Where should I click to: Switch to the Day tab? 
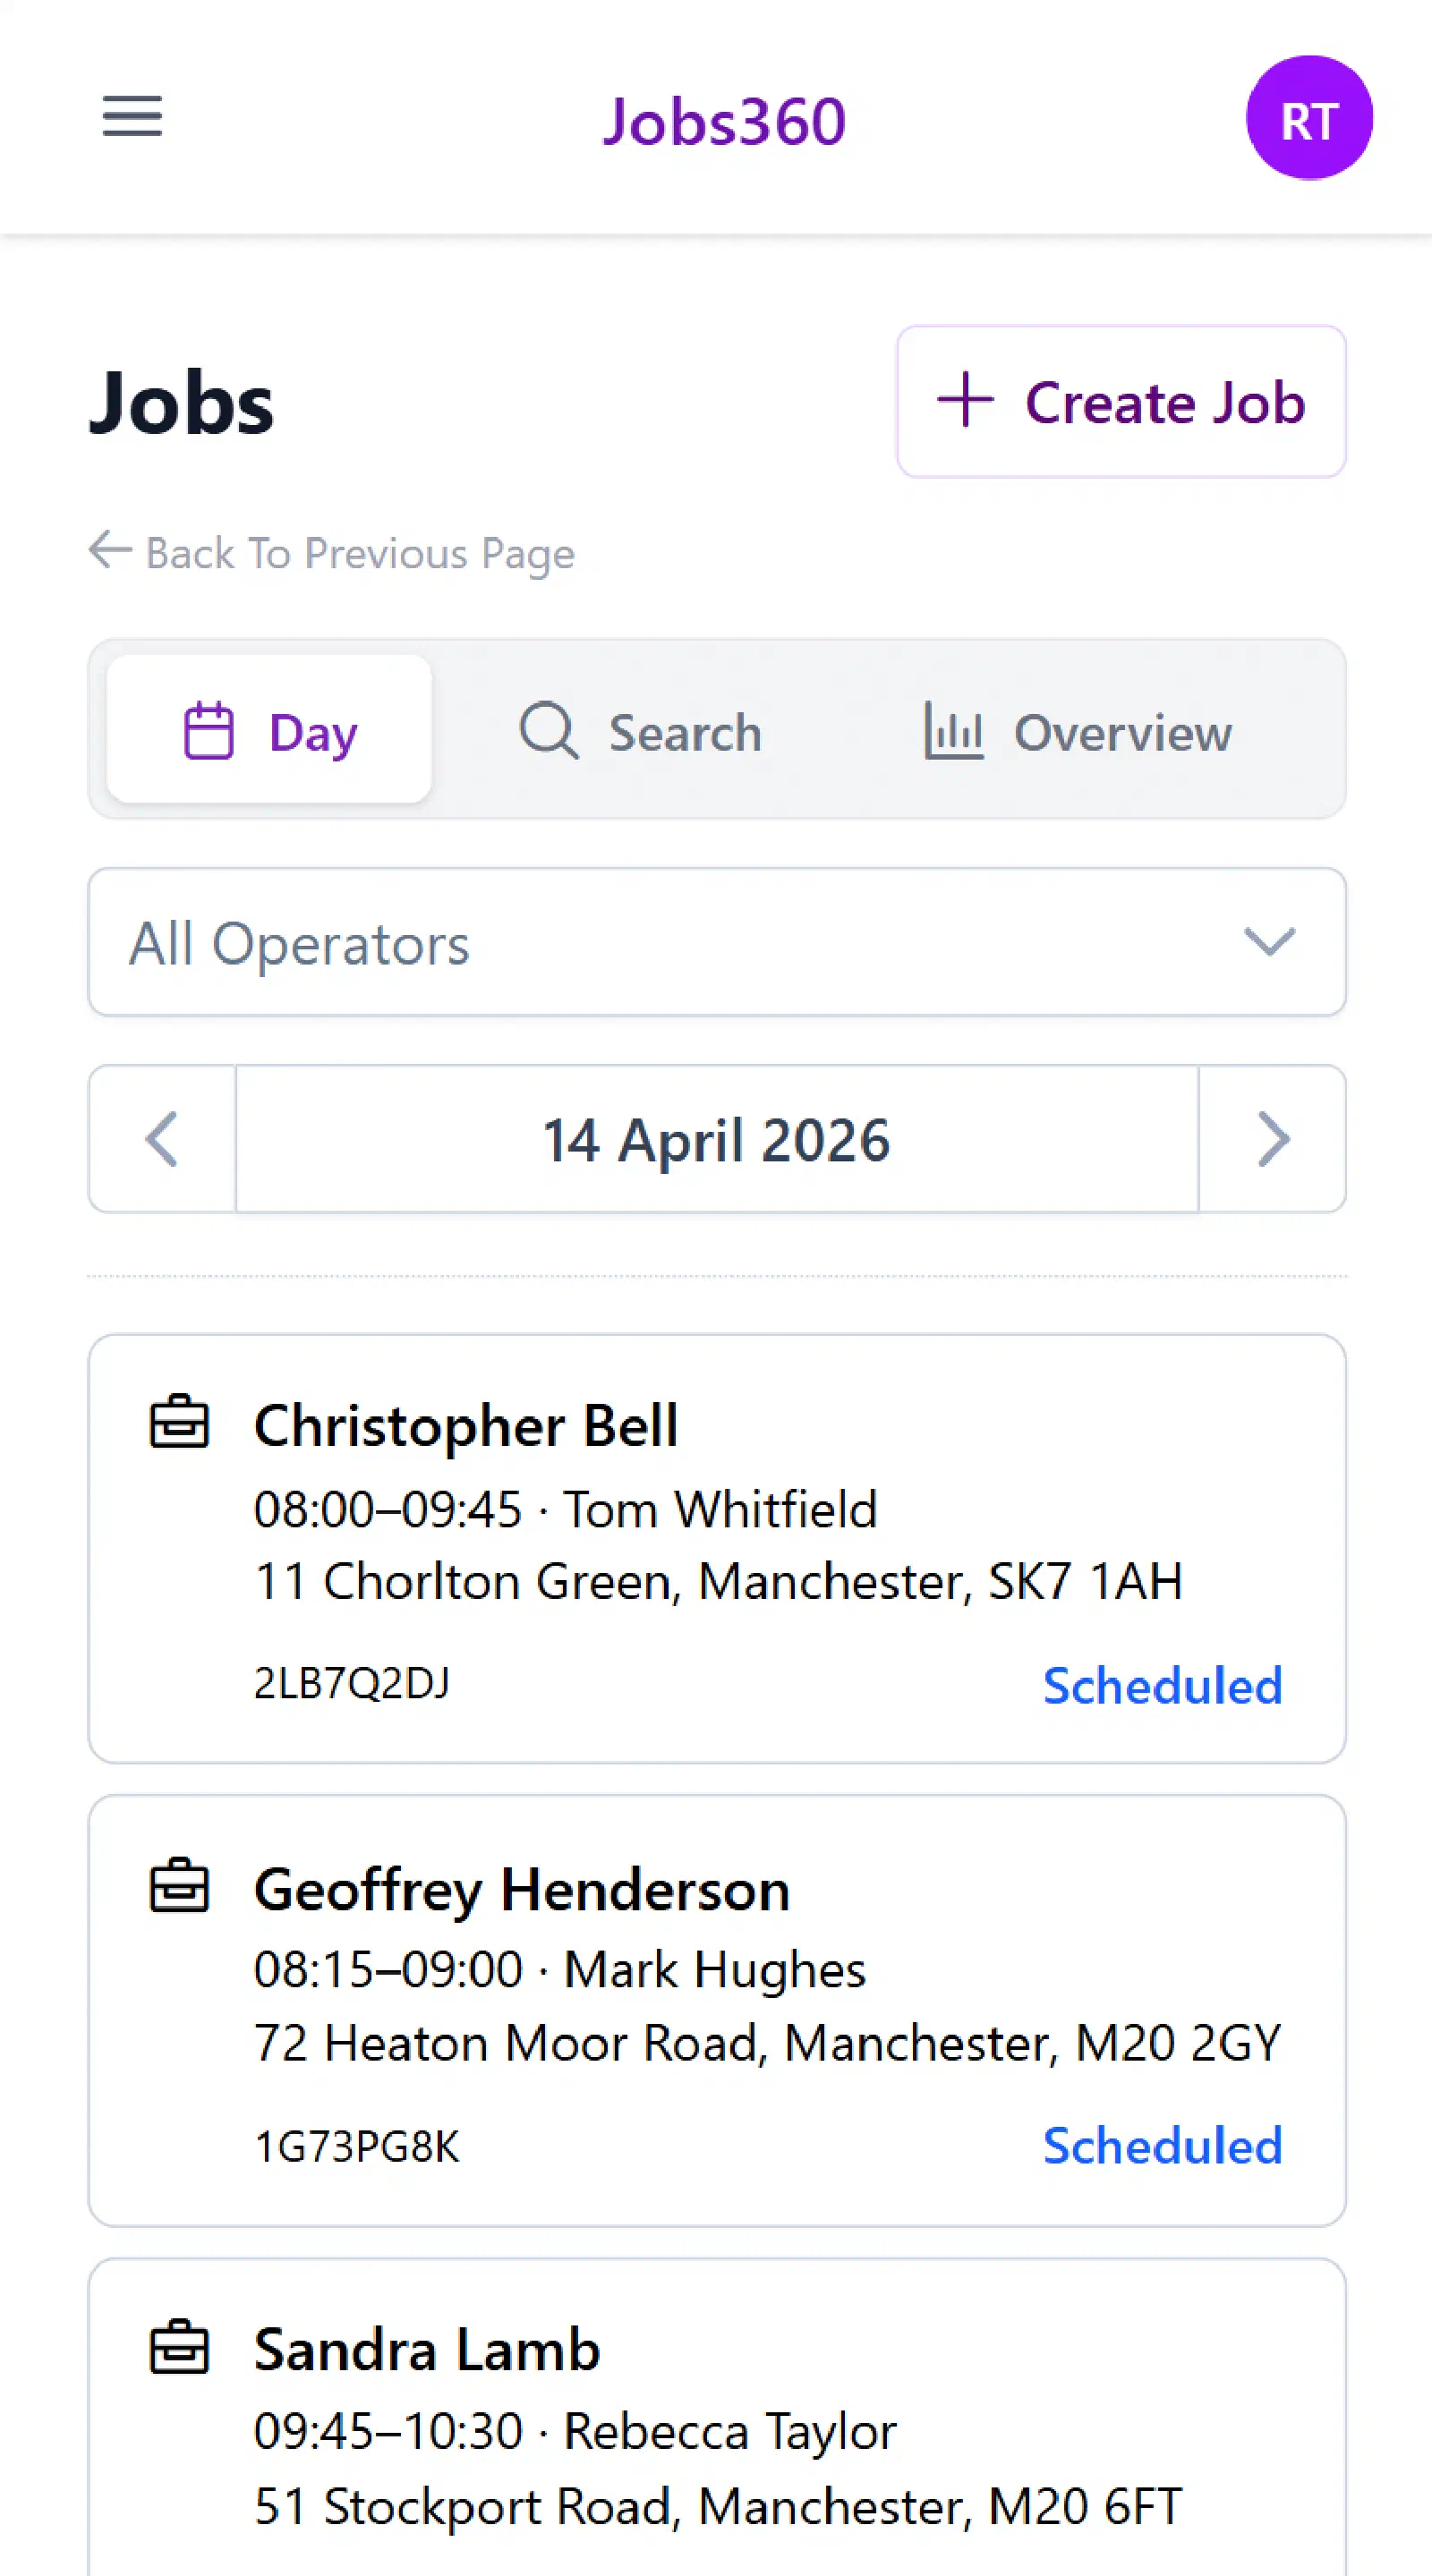269,731
